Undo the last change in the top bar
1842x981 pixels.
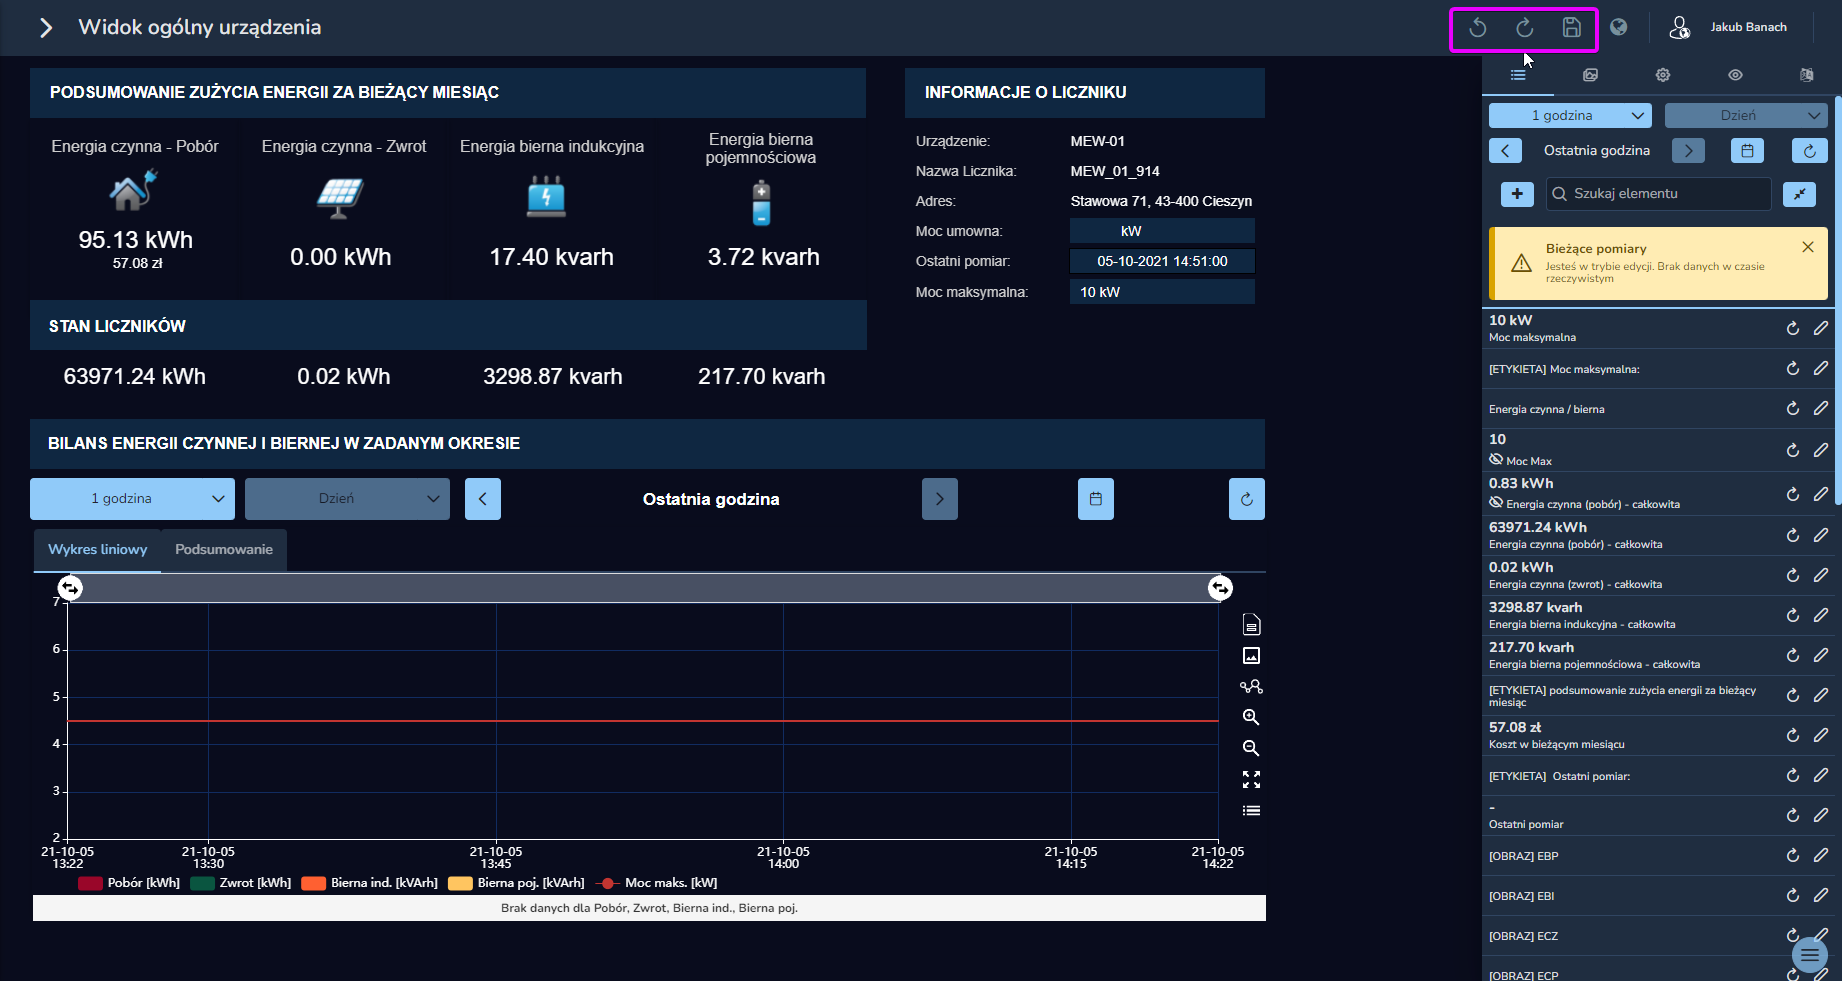pyautogui.click(x=1477, y=28)
